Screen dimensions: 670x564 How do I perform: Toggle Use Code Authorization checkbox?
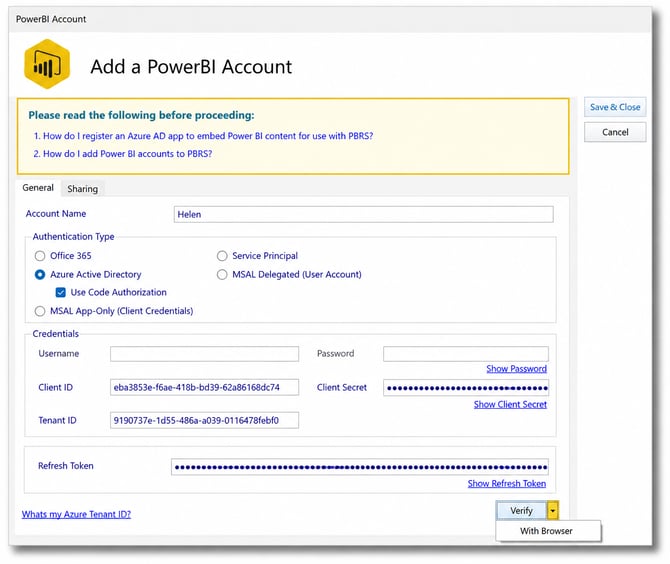(61, 292)
